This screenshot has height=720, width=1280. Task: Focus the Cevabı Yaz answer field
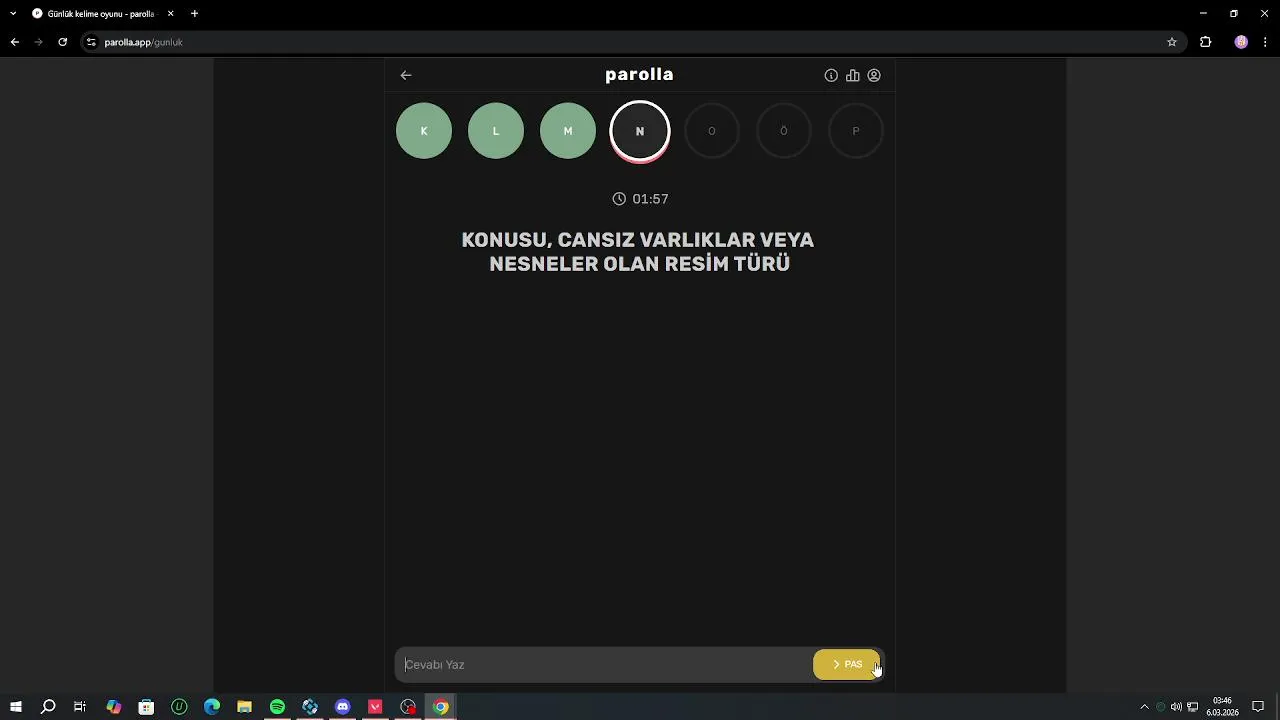click(x=604, y=665)
